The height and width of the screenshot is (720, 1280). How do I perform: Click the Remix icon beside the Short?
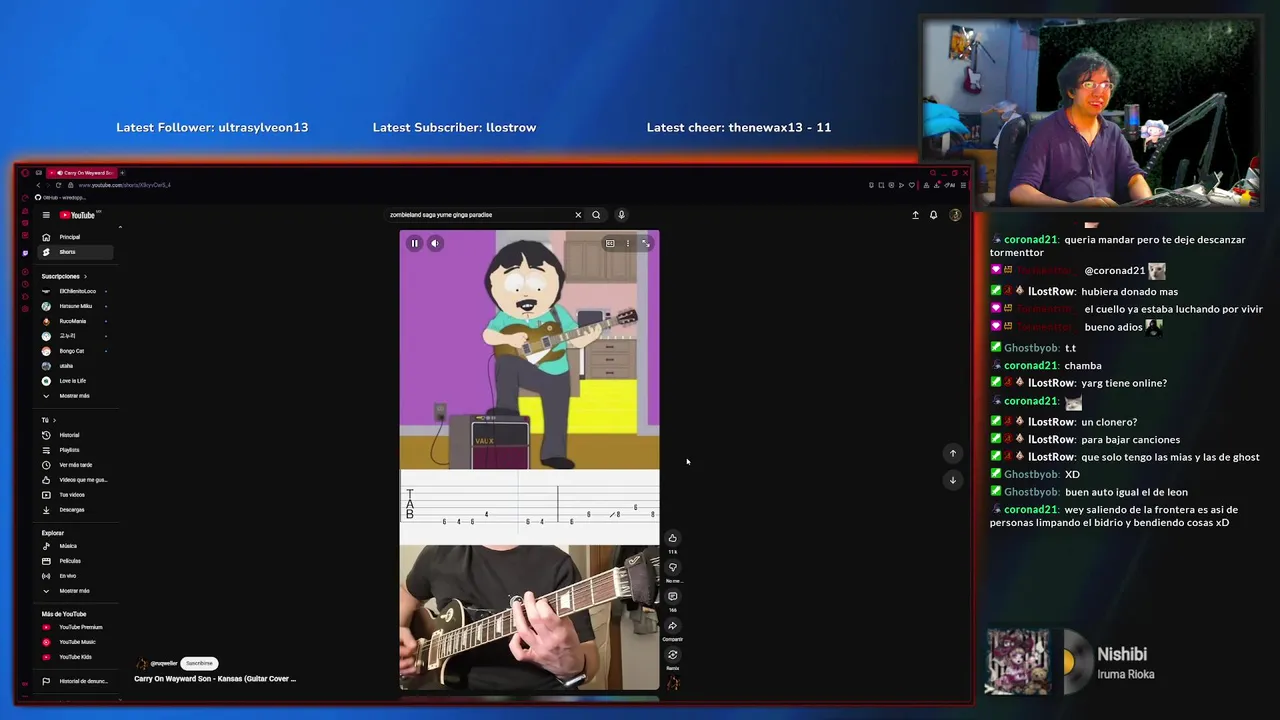click(x=672, y=655)
